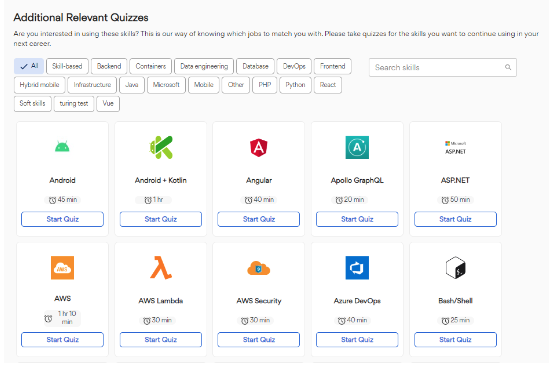549x375 pixels.
Task: Click the Azure DevOps logo
Action: click(357, 268)
